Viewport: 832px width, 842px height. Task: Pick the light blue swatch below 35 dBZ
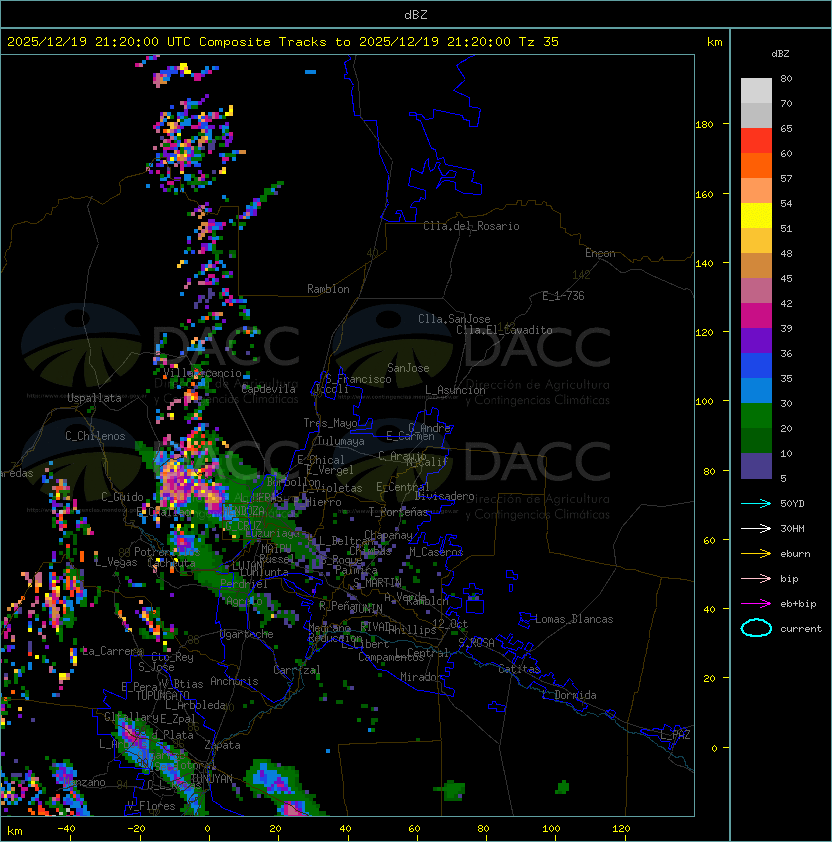coord(756,390)
